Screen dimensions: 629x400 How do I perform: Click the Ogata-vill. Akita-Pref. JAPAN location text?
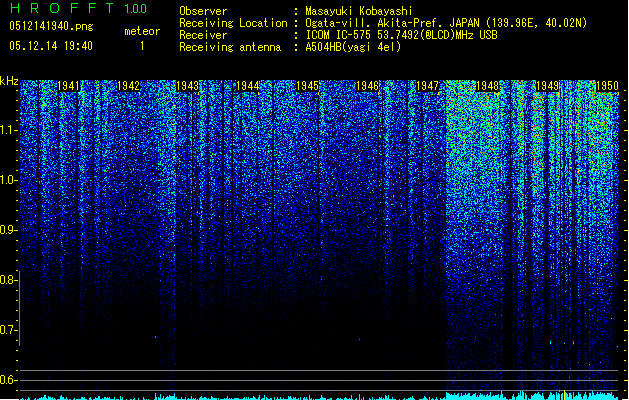click(x=446, y=23)
